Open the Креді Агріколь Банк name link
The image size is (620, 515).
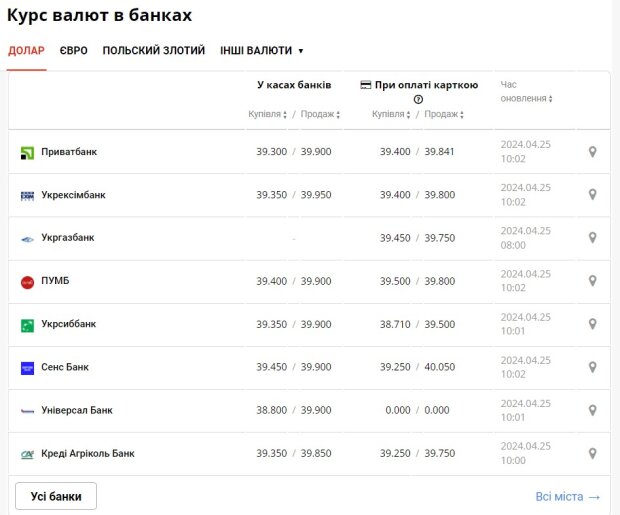point(88,453)
